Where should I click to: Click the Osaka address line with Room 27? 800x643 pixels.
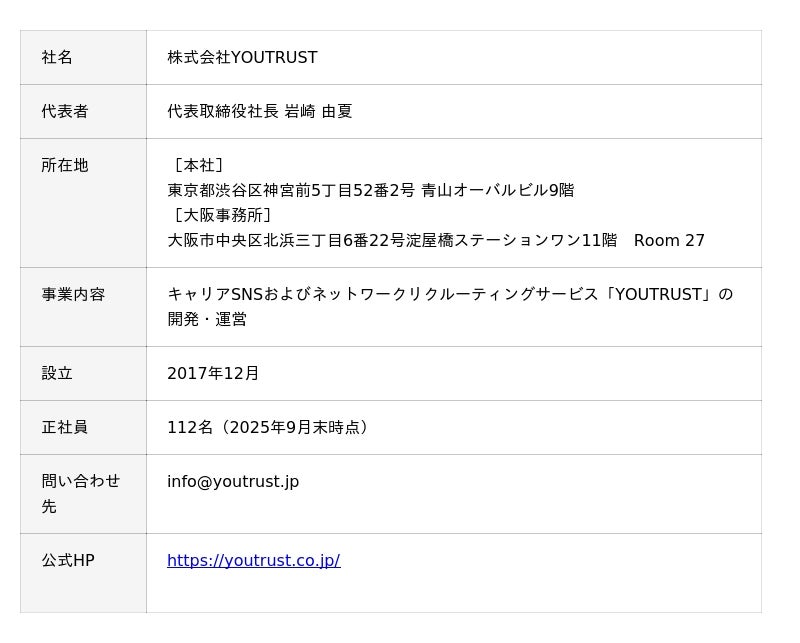click(x=435, y=241)
